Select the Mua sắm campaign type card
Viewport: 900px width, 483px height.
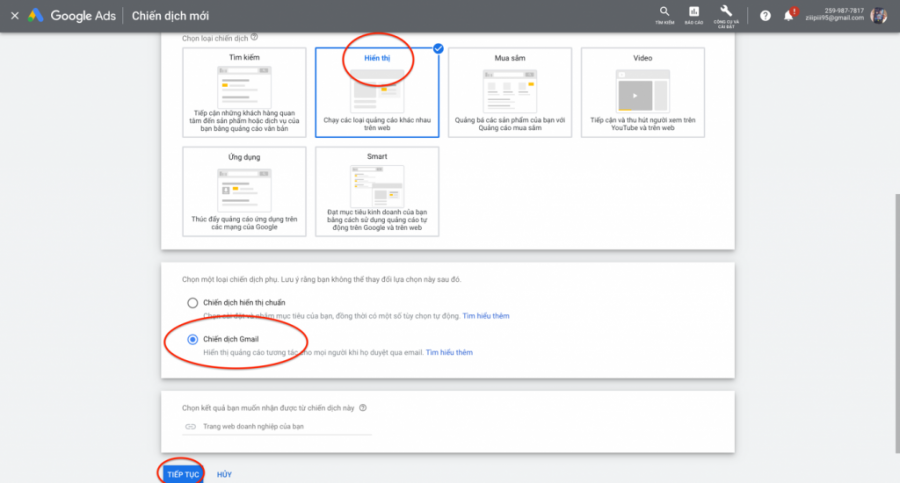510,92
